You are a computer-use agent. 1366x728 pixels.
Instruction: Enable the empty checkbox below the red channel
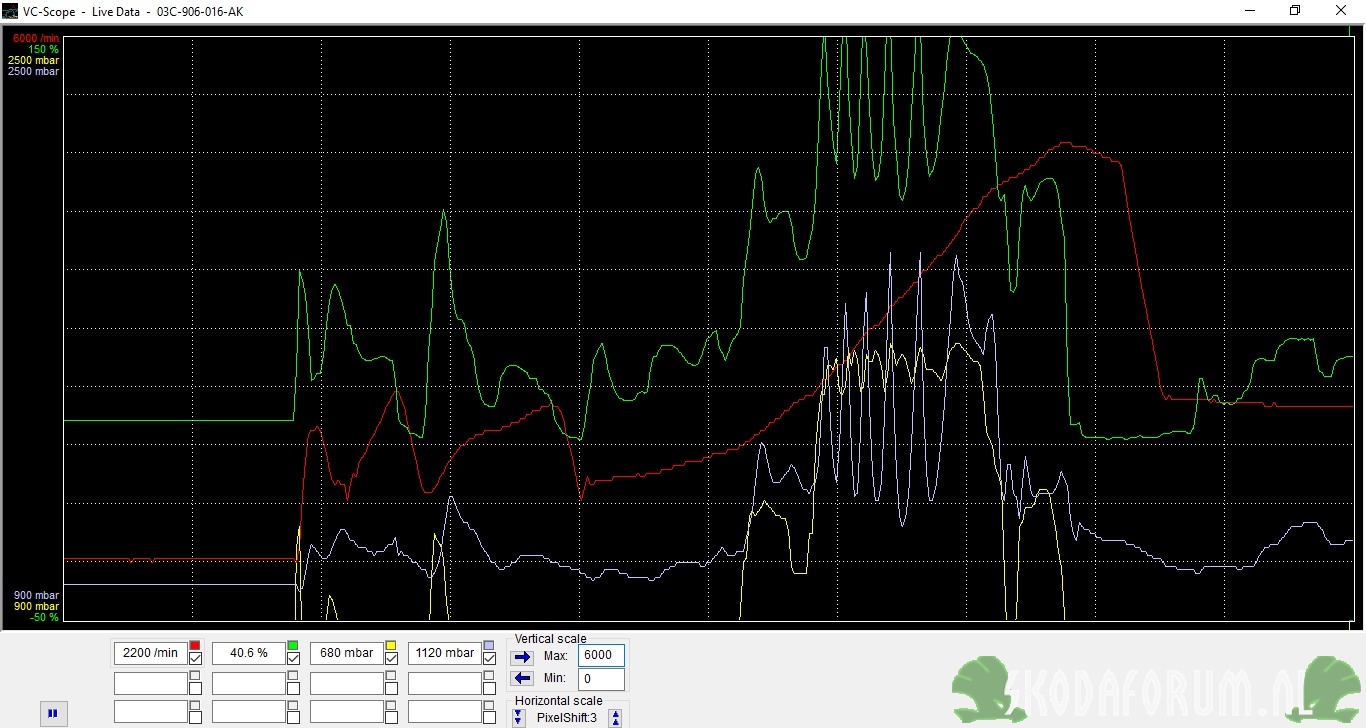point(195,689)
